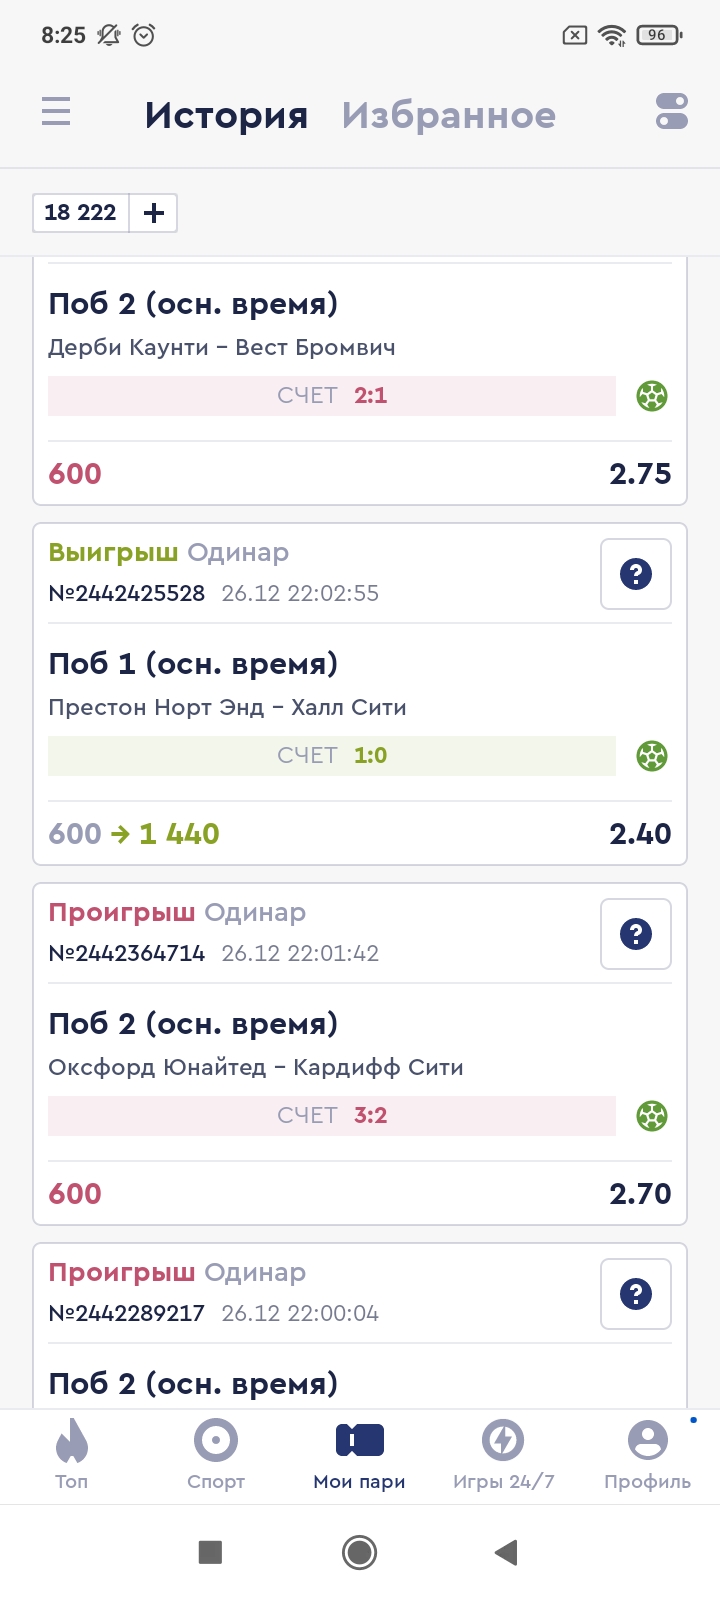
Task: Go to the Топ section
Action: click(x=71, y=1454)
